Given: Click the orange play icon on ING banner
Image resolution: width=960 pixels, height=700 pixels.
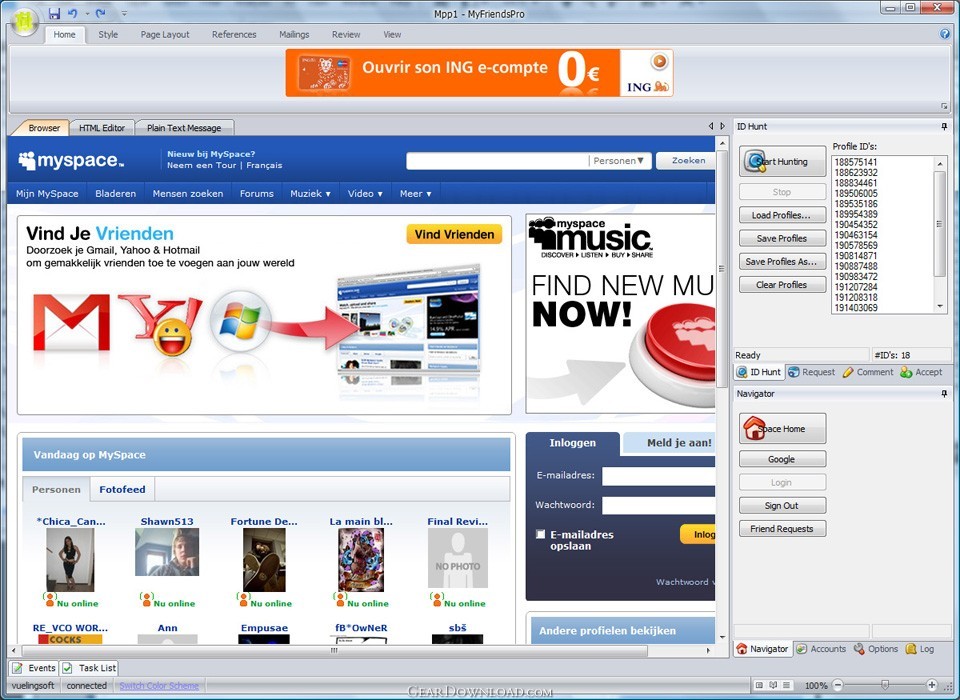Looking at the screenshot, I should pyautogui.click(x=659, y=61).
